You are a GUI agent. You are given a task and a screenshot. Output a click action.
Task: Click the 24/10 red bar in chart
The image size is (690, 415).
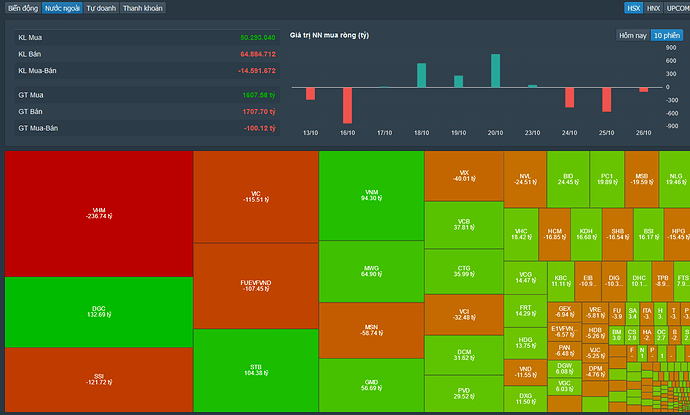569,98
